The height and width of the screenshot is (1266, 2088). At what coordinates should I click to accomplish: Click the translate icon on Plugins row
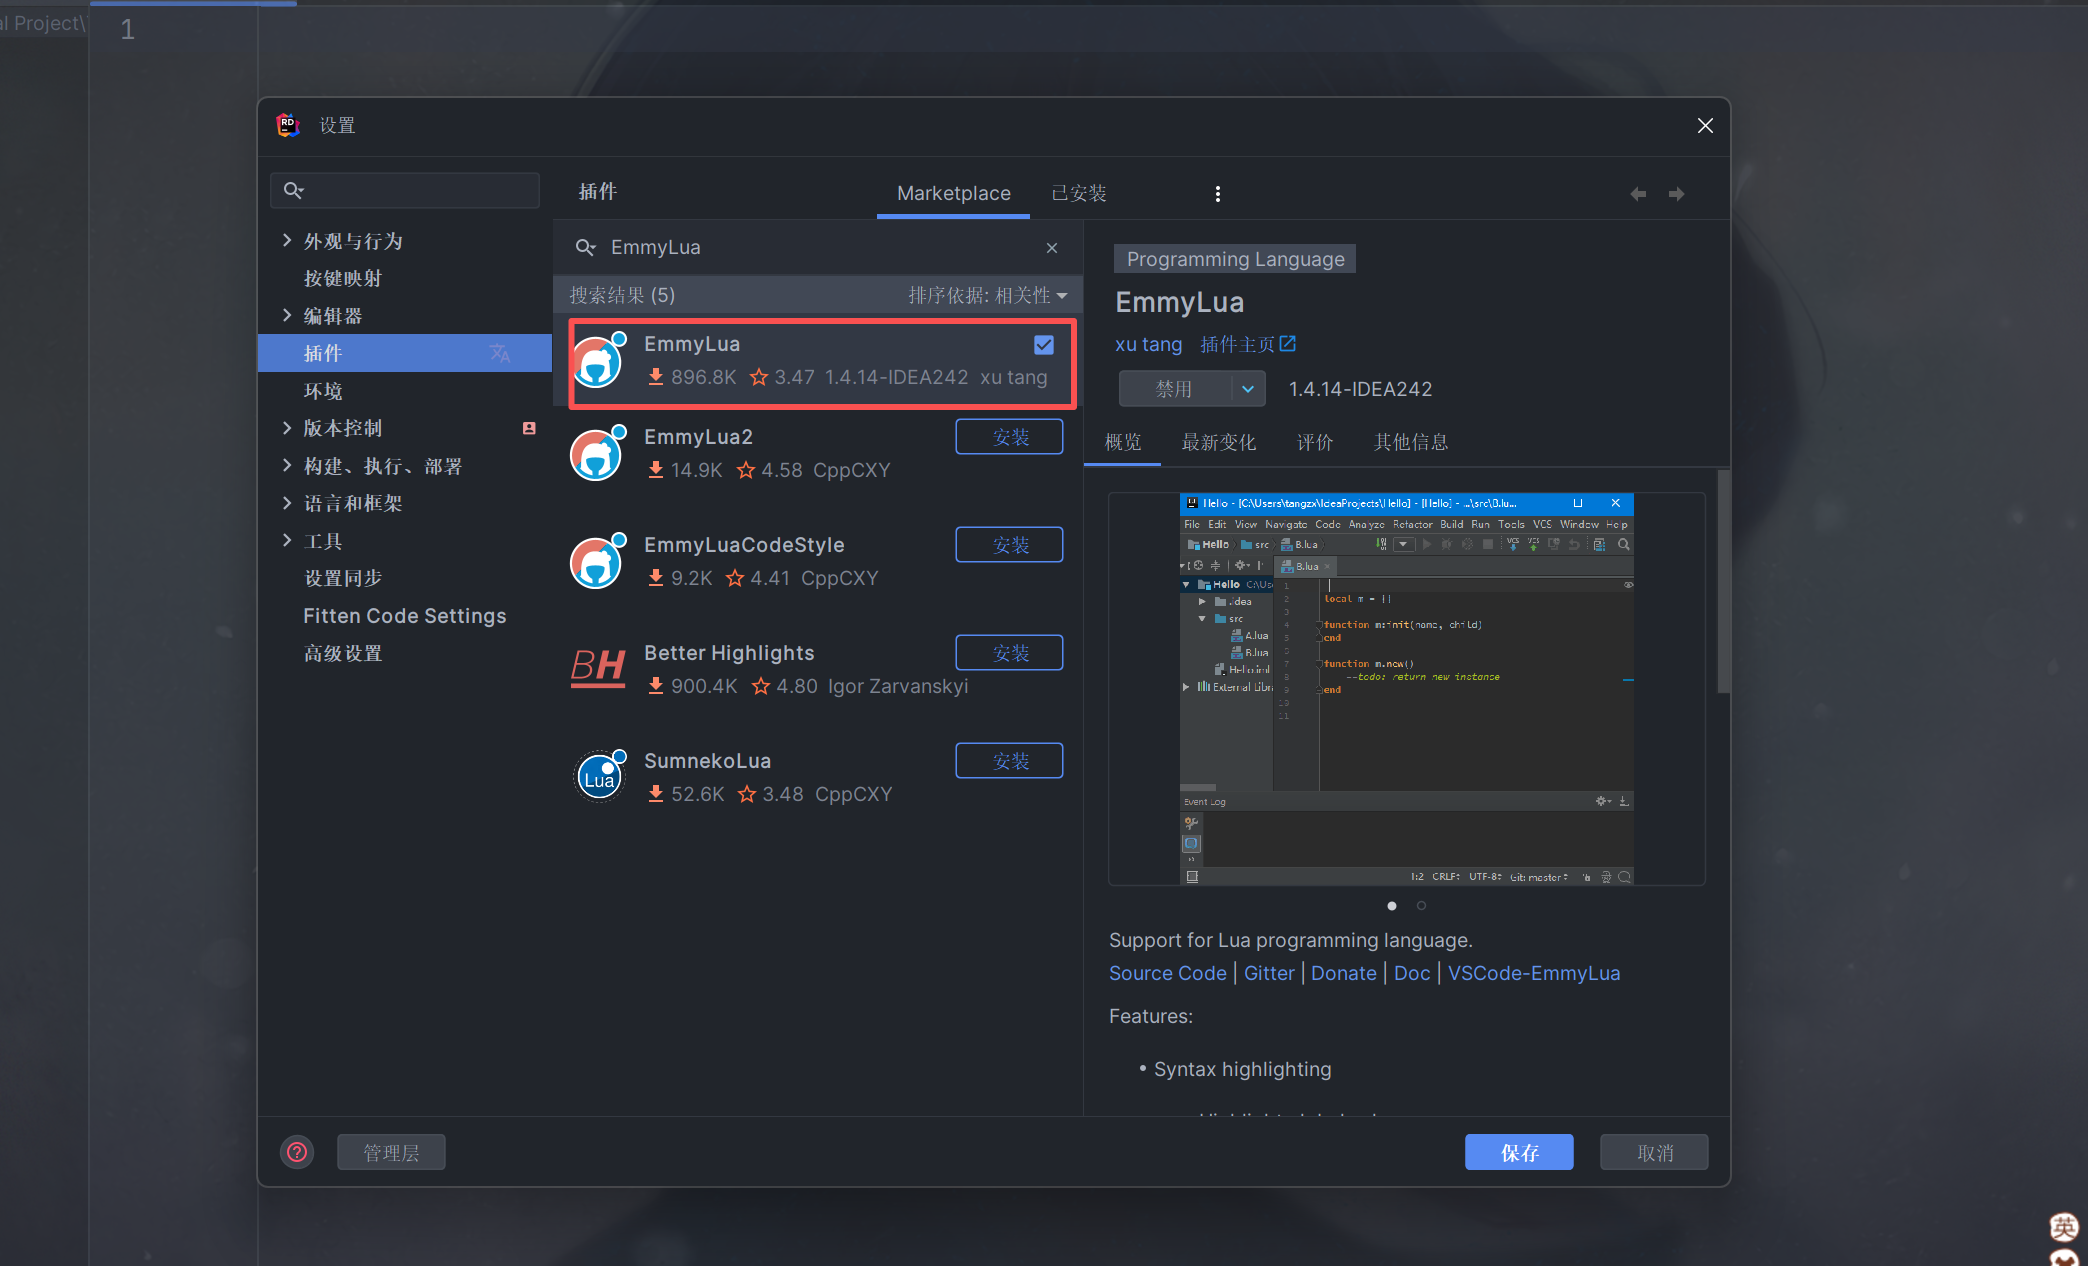coord(500,353)
